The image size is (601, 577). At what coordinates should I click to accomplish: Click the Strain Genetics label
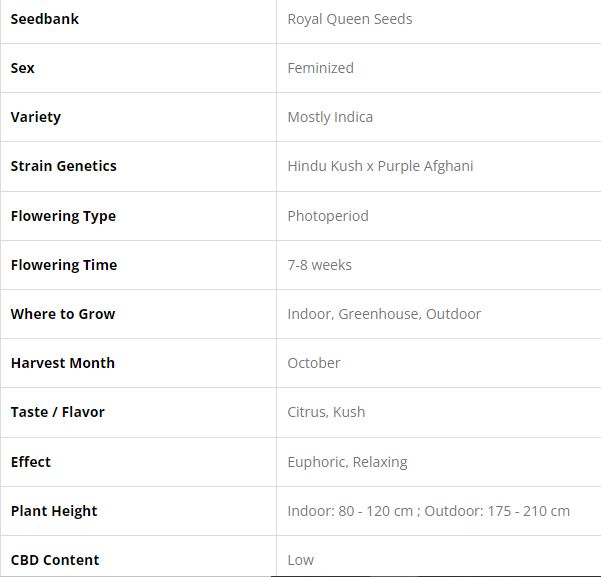[x=64, y=166]
